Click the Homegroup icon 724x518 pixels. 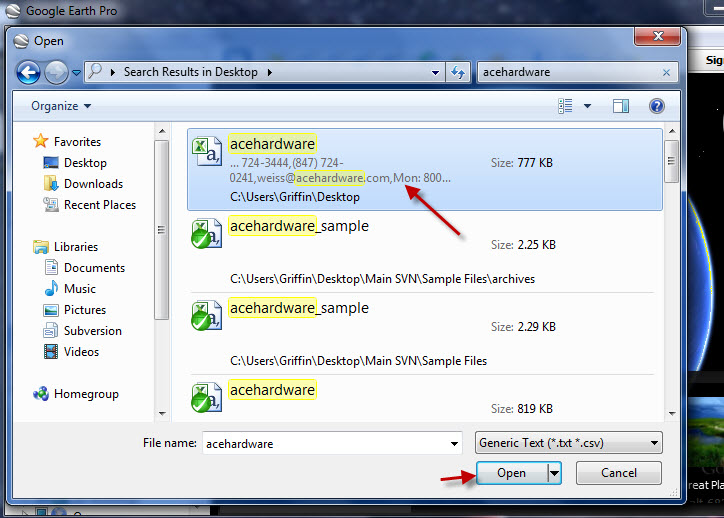(x=41, y=393)
